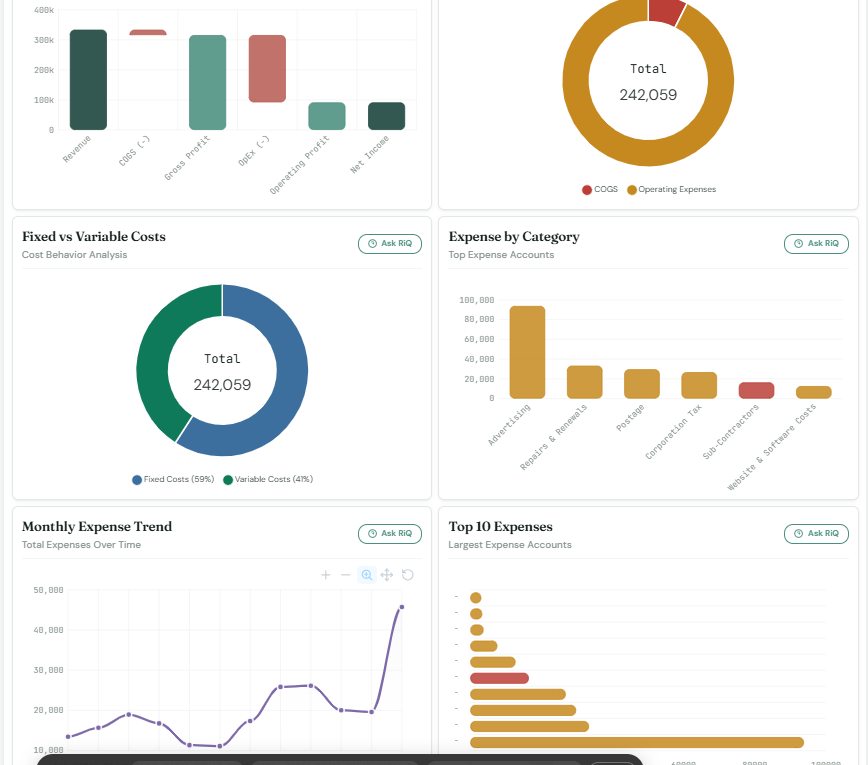Click the zoom in plus icon on Monthly Expense Trend
868x765 pixels.
pos(326,575)
